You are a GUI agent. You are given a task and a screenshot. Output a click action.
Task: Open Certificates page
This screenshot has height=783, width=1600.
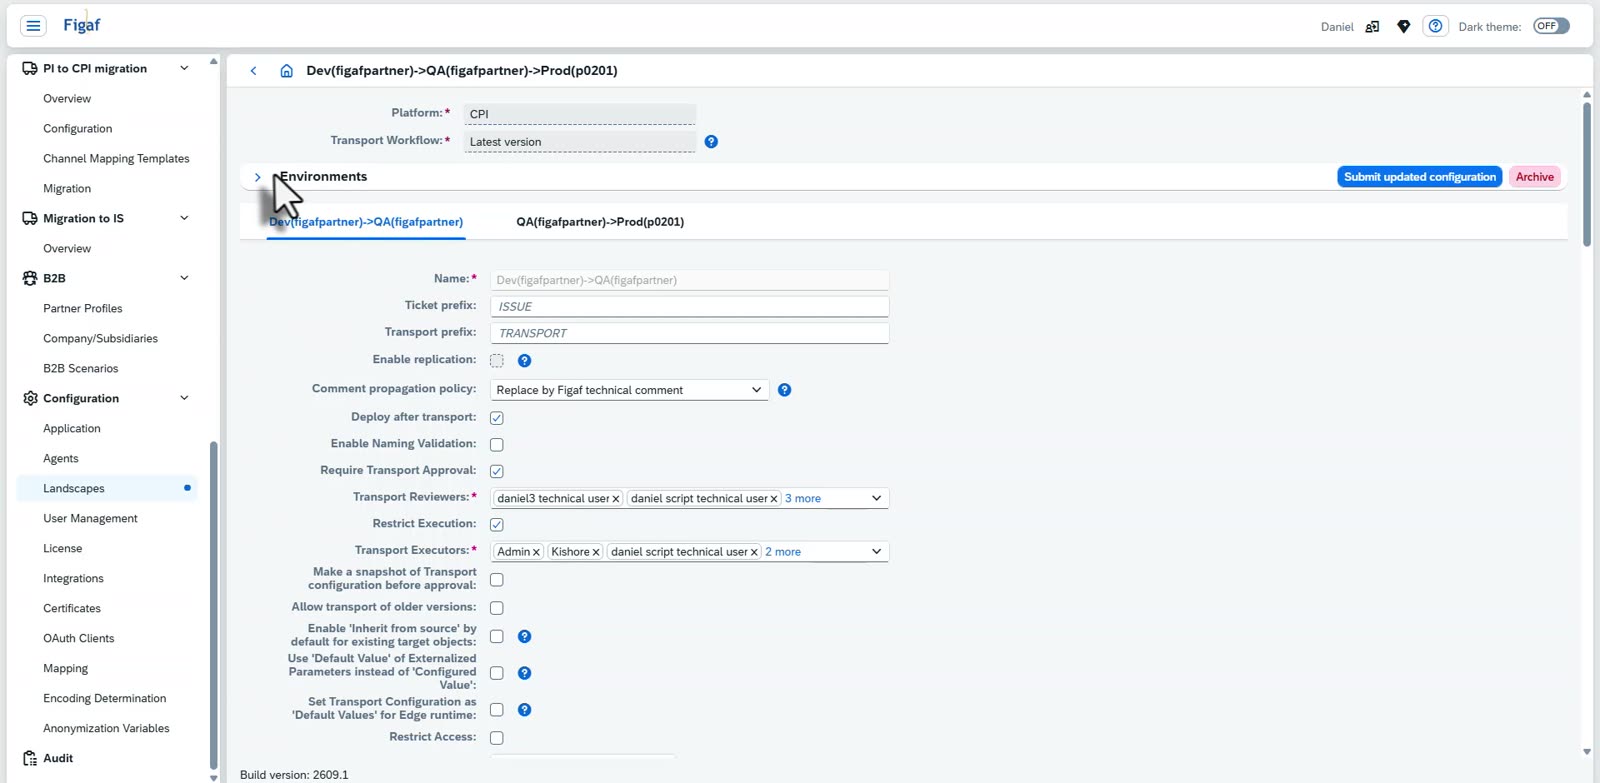[72, 608]
